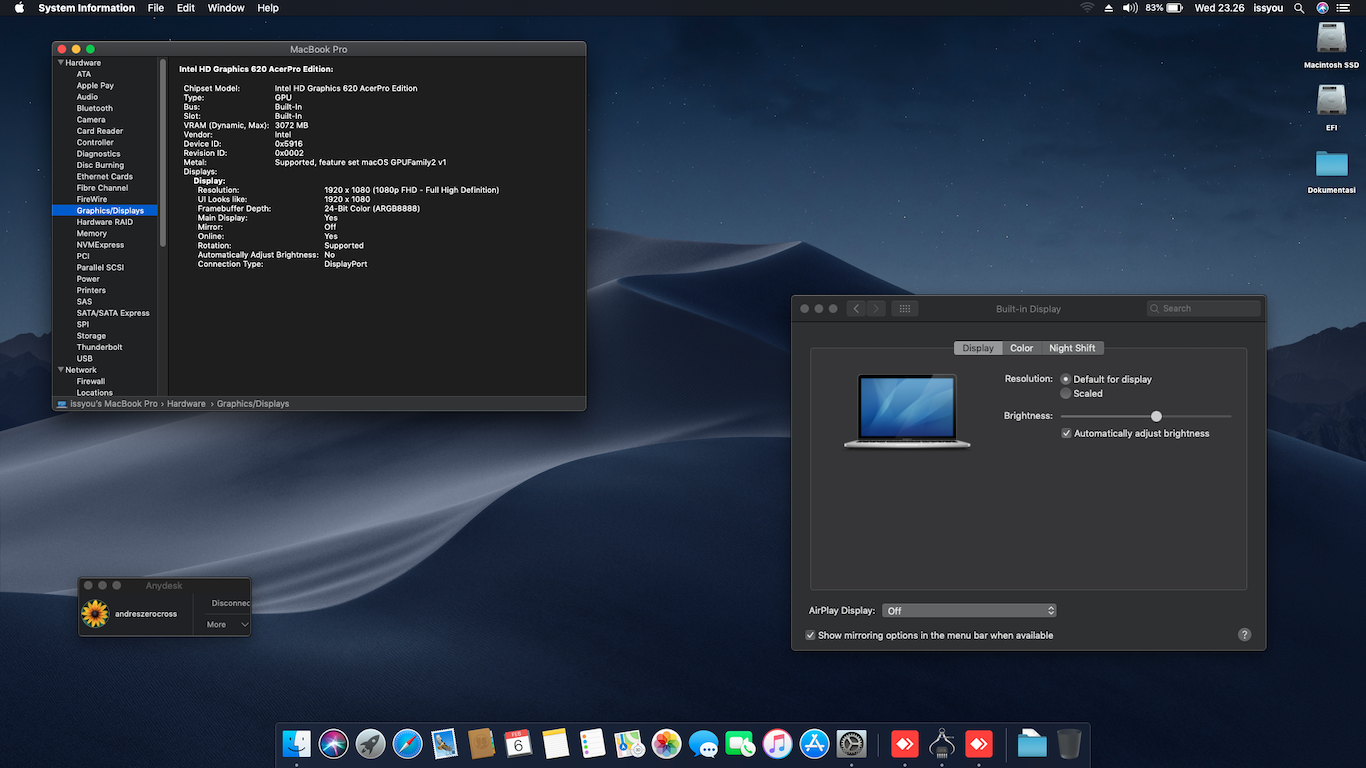Expand the More dropdown in Anydesk
1366x768 pixels.
coord(228,624)
